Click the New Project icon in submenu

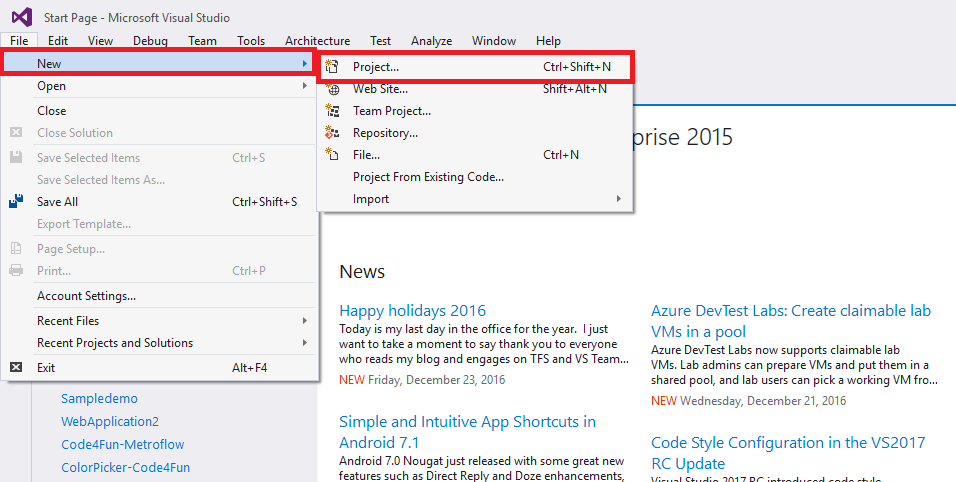pyautogui.click(x=332, y=66)
